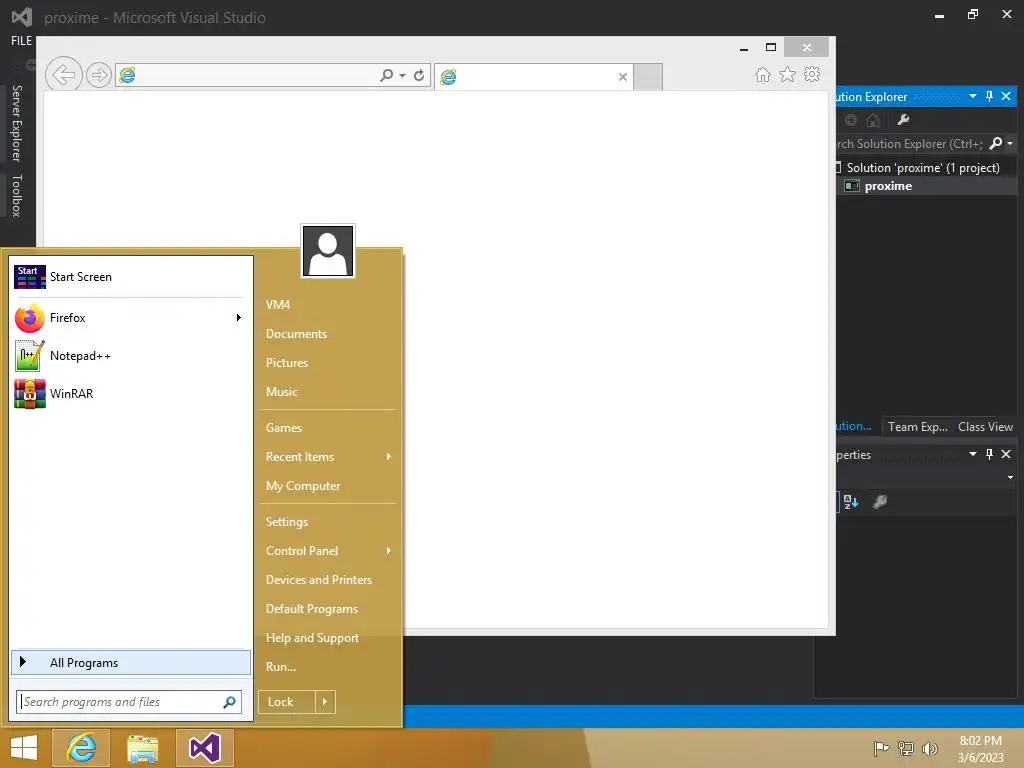
Task: Toggle auto-hide pin on Solution Explorer
Action: pyautogui.click(x=989, y=96)
